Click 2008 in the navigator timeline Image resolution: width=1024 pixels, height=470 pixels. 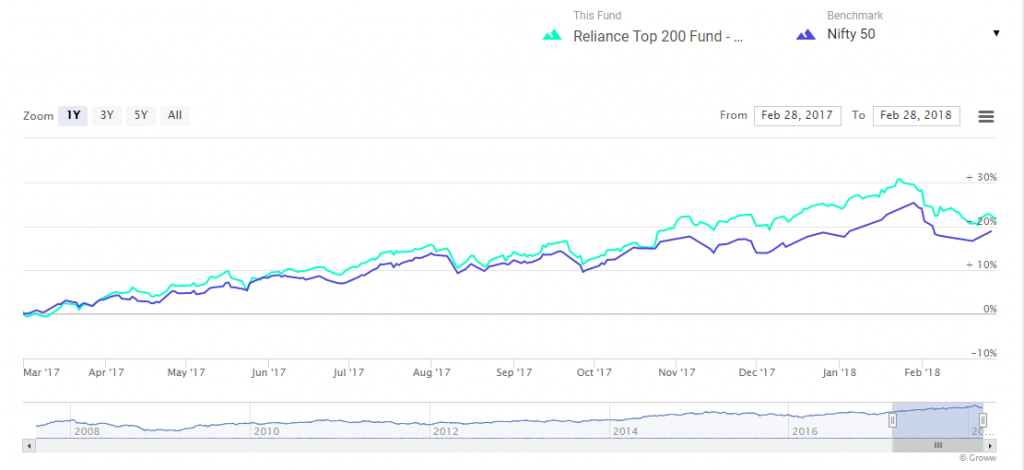click(x=87, y=431)
